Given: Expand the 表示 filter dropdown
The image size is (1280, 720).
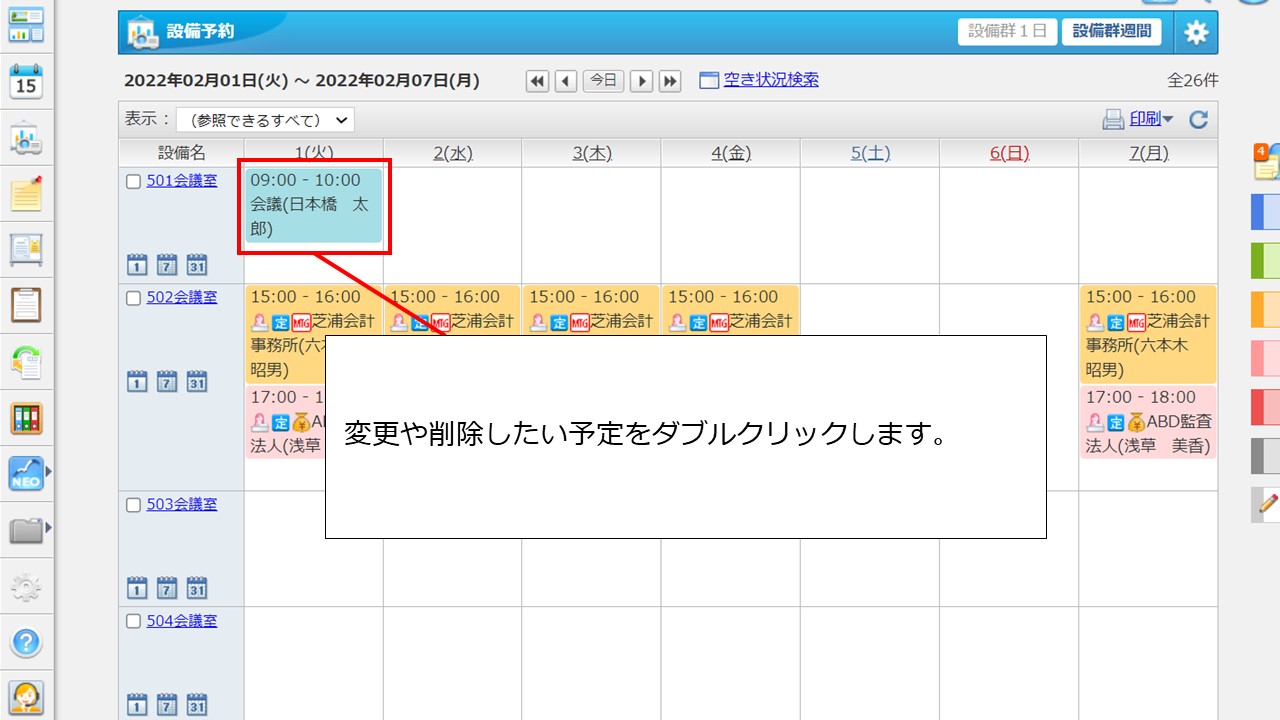Looking at the screenshot, I should 265,120.
